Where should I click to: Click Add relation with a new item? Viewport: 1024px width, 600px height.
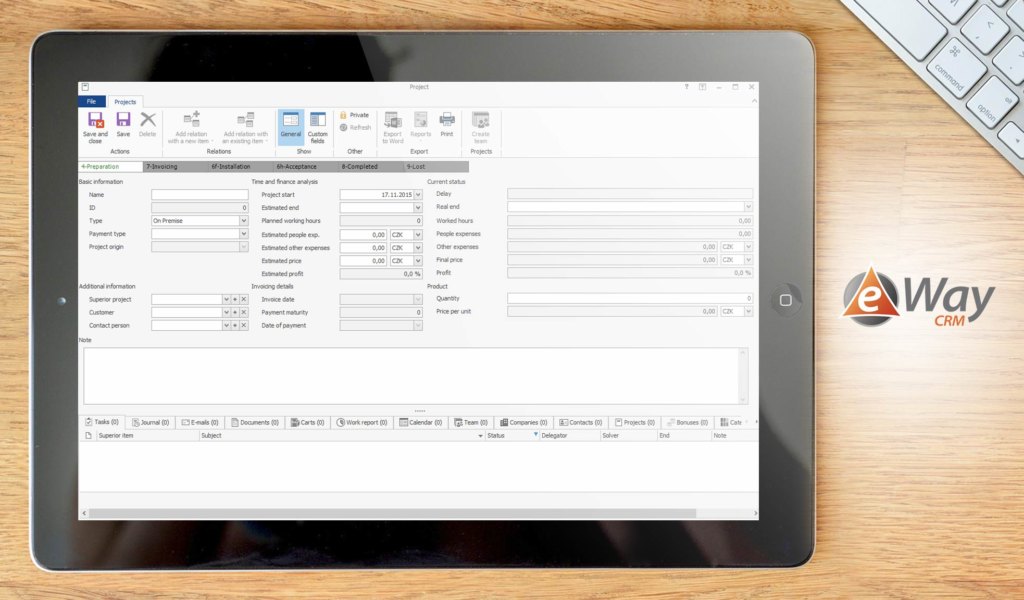tap(191, 126)
